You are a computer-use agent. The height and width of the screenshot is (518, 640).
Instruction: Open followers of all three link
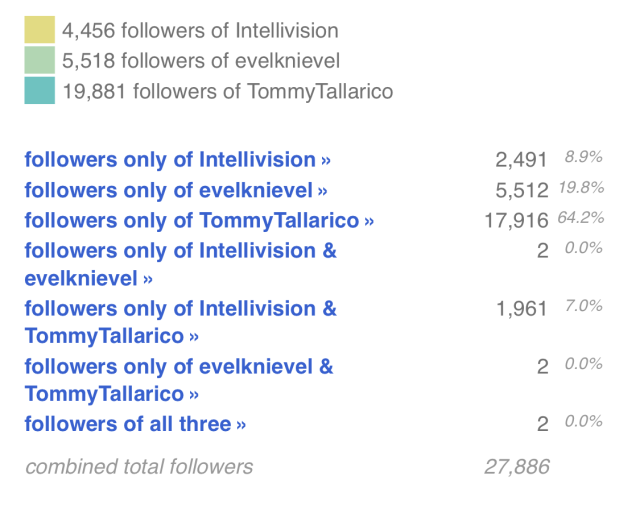(x=135, y=424)
